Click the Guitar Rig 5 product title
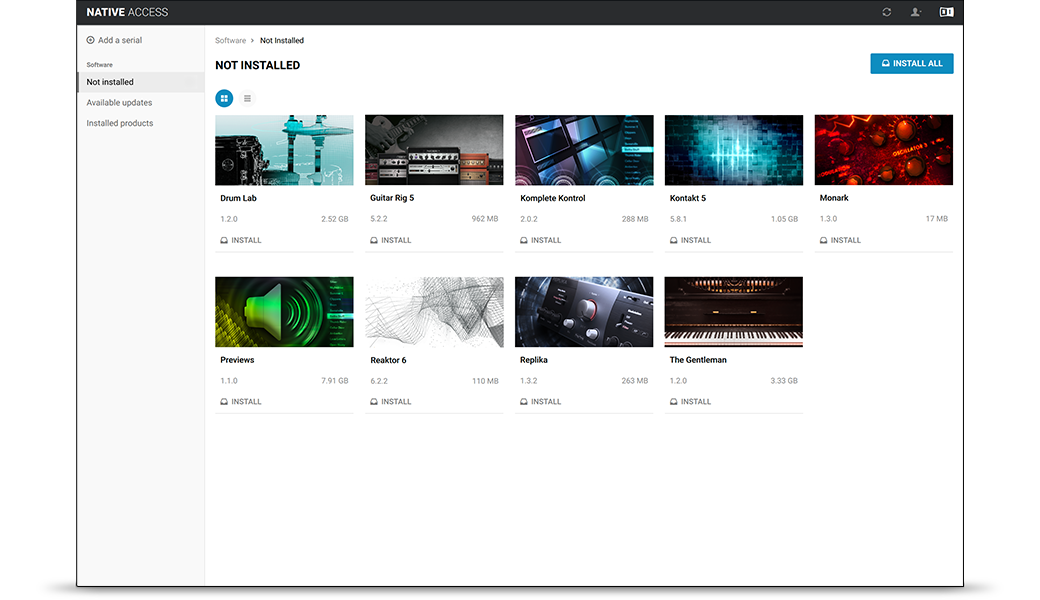This screenshot has width=1040, height=600. [x=392, y=198]
